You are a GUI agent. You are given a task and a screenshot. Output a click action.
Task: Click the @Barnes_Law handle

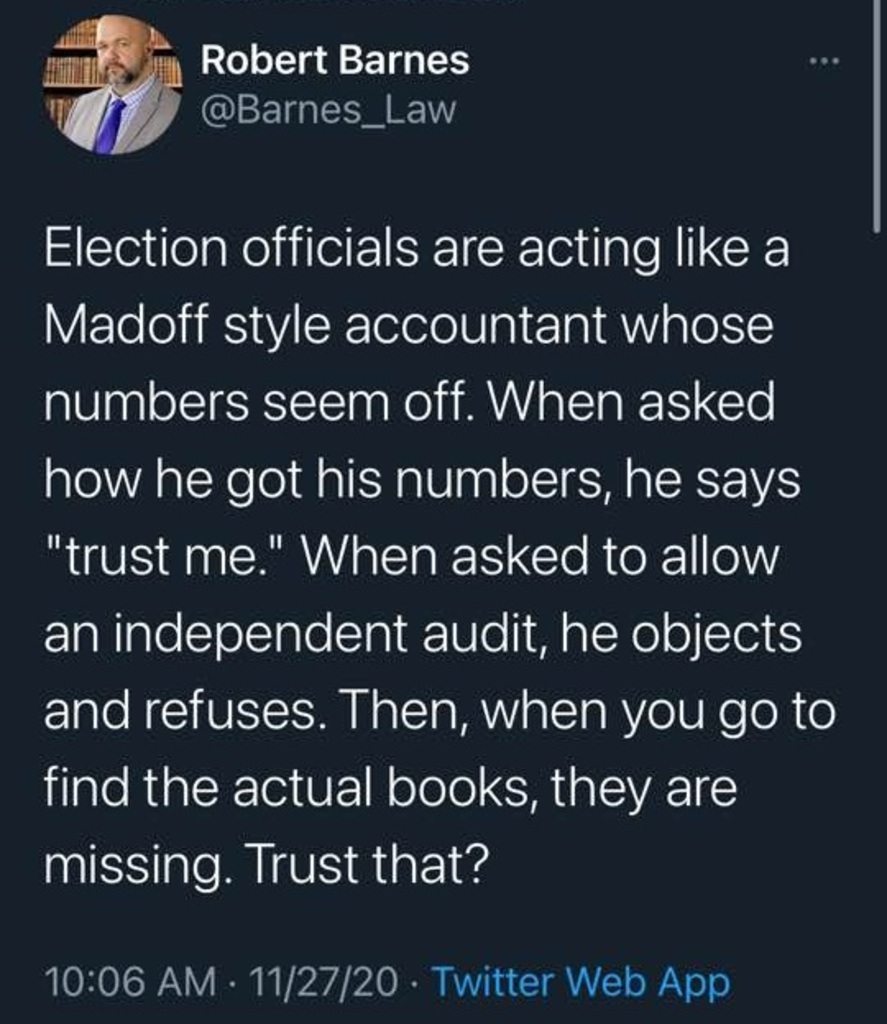click(329, 109)
